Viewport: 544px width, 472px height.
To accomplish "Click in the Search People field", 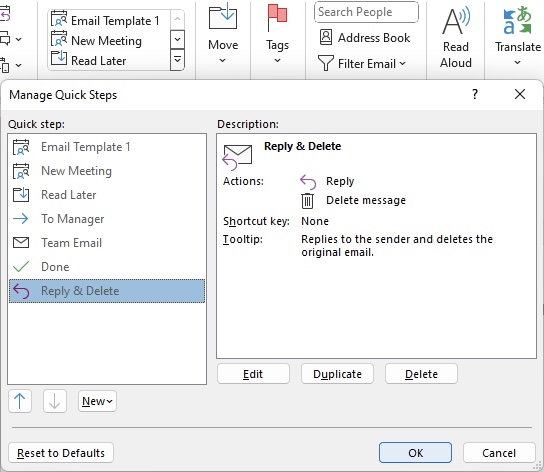I will [x=366, y=12].
